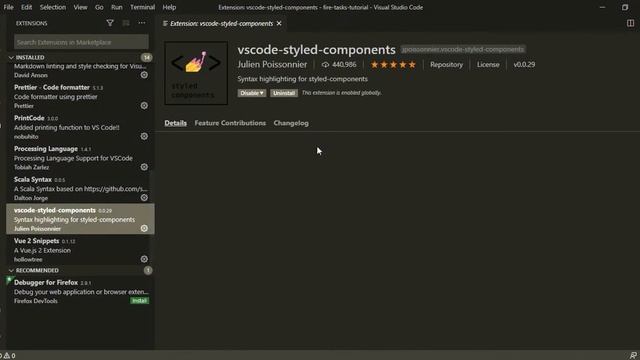
Task: Click the EXTENSIONS panel title
Action: [31, 23]
